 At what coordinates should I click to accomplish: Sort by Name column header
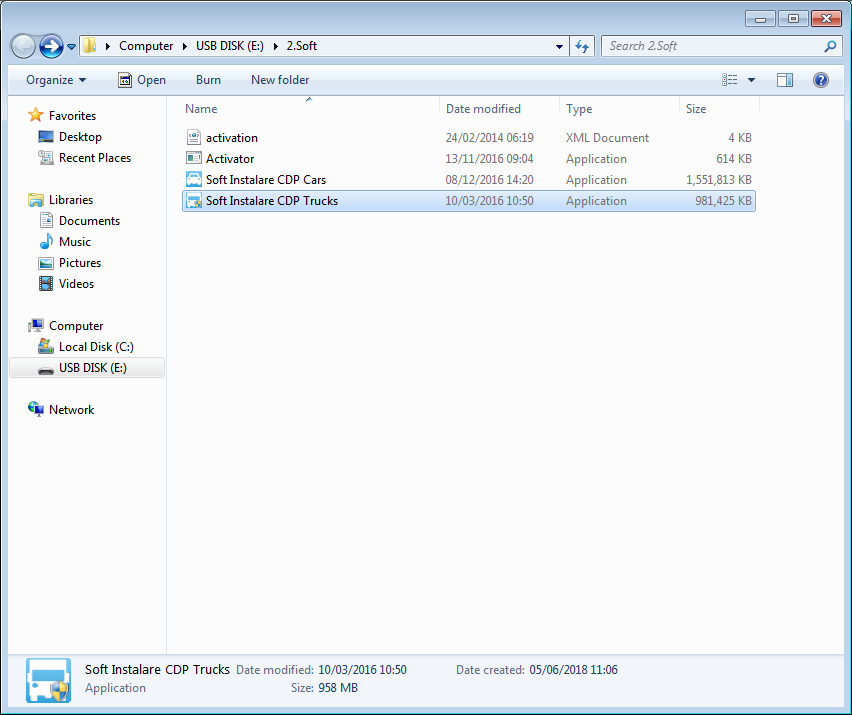[x=201, y=109]
